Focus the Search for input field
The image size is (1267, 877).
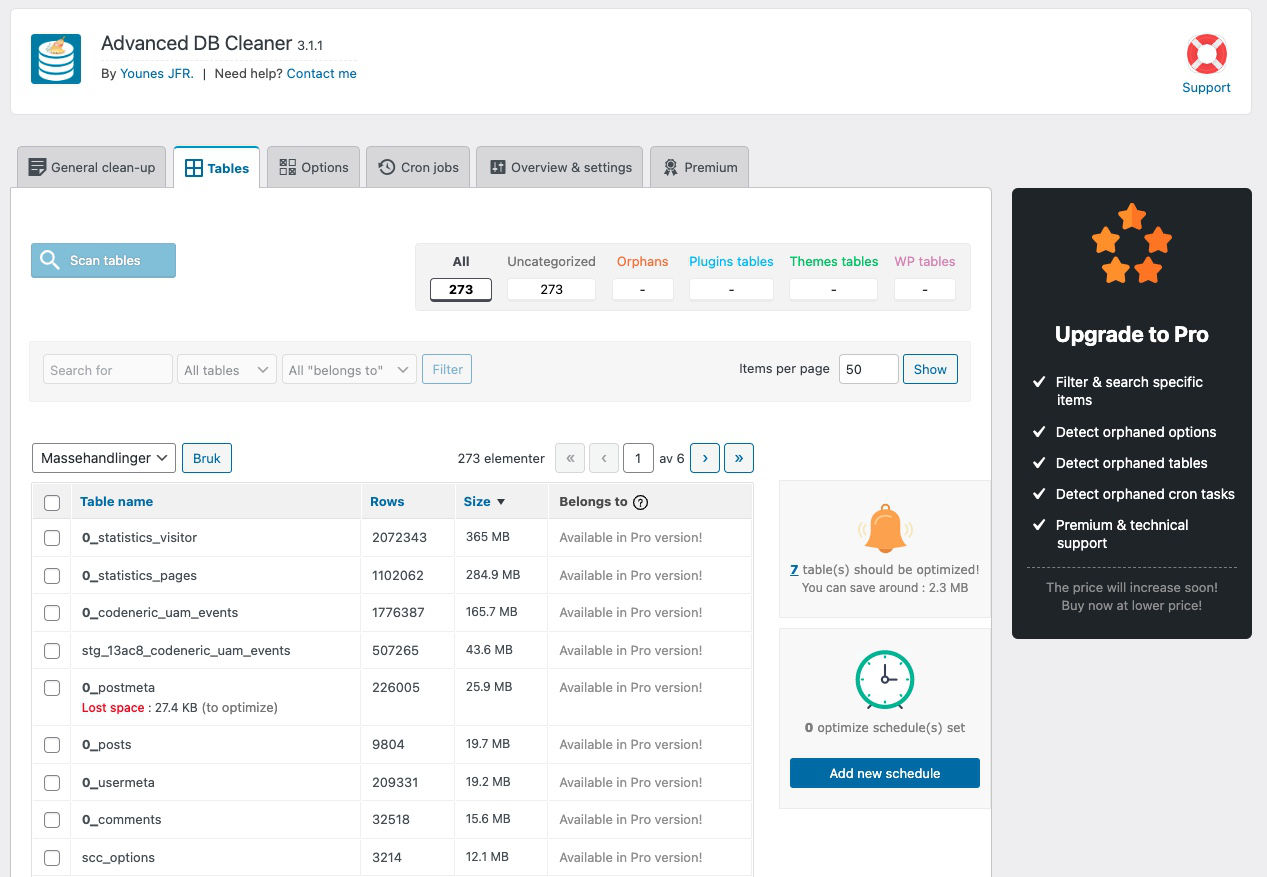pyautogui.click(x=108, y=370)
